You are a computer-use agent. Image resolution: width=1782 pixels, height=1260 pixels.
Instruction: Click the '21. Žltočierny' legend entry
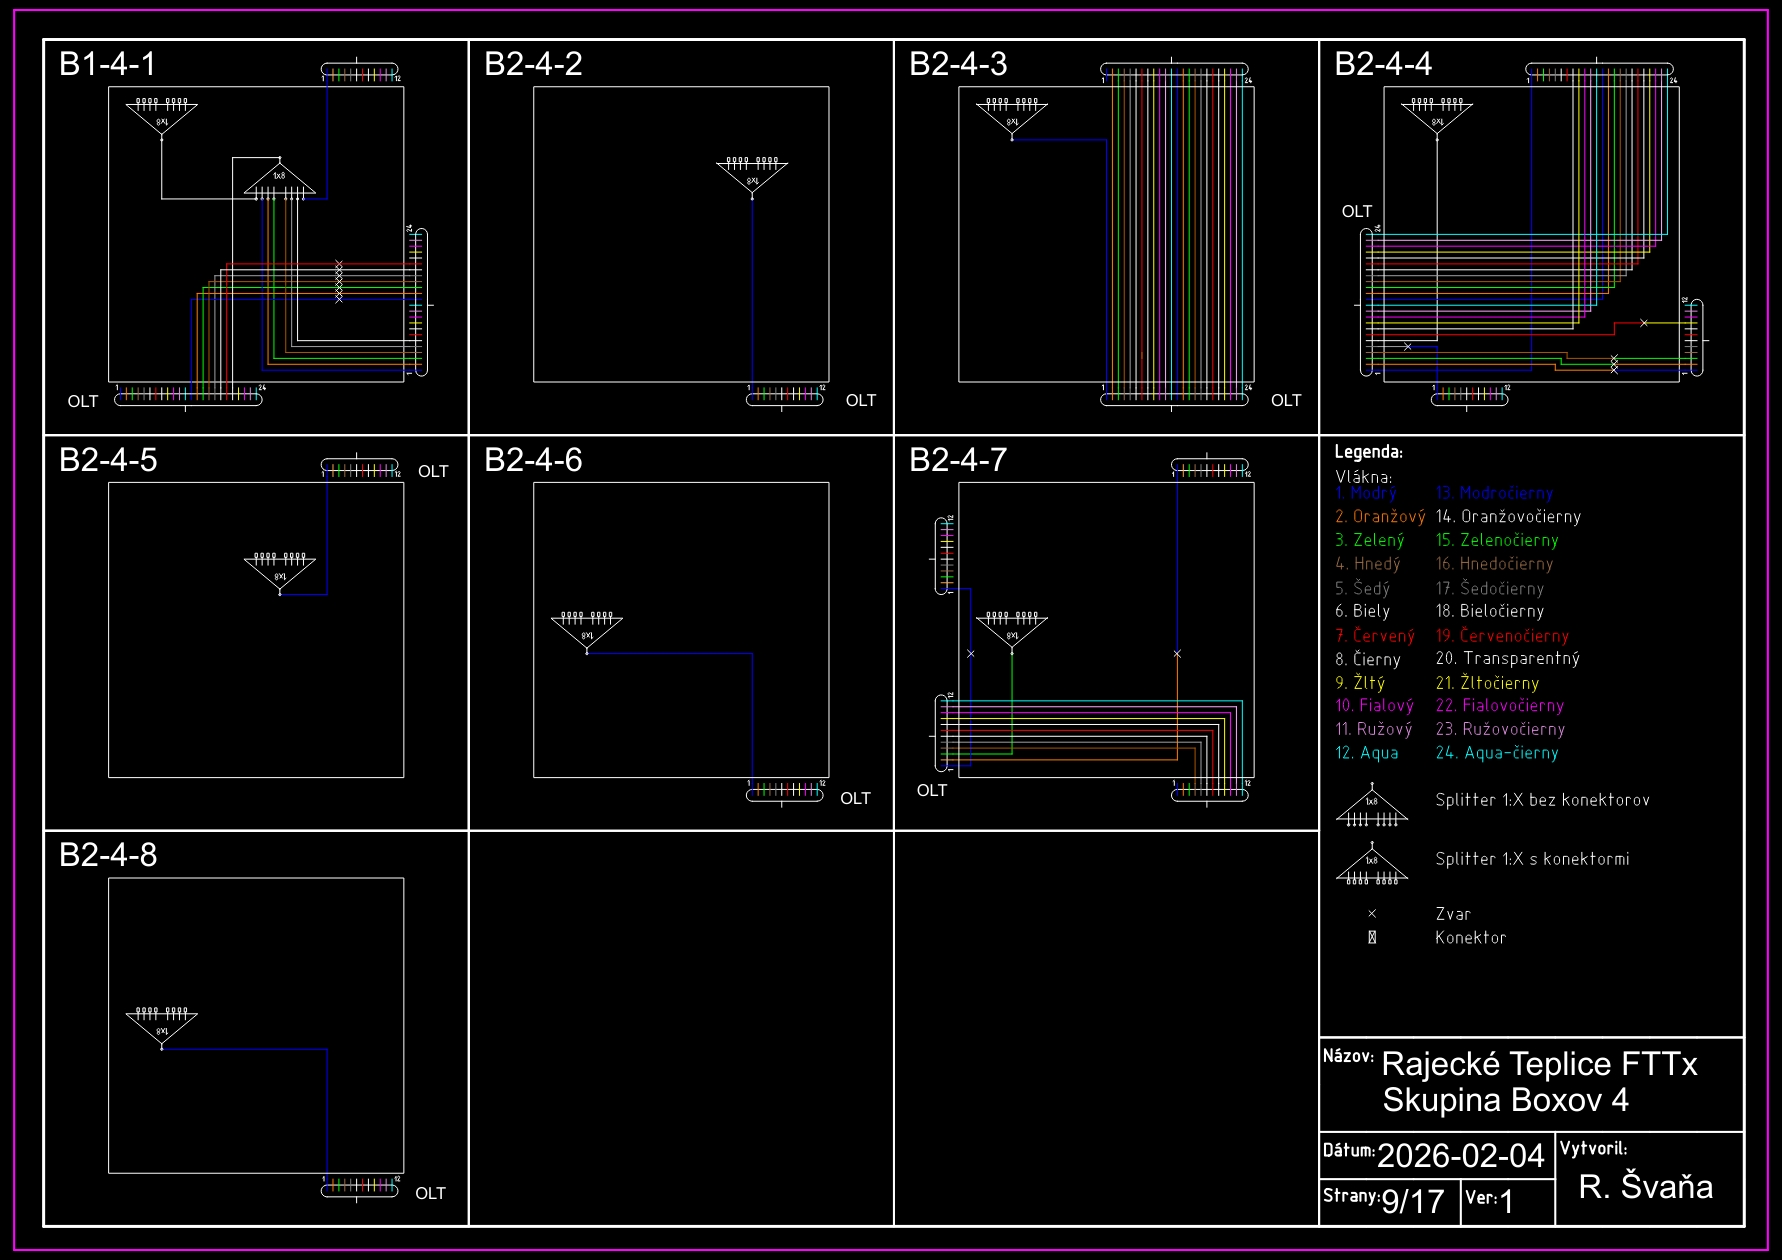coord(1487,683)
